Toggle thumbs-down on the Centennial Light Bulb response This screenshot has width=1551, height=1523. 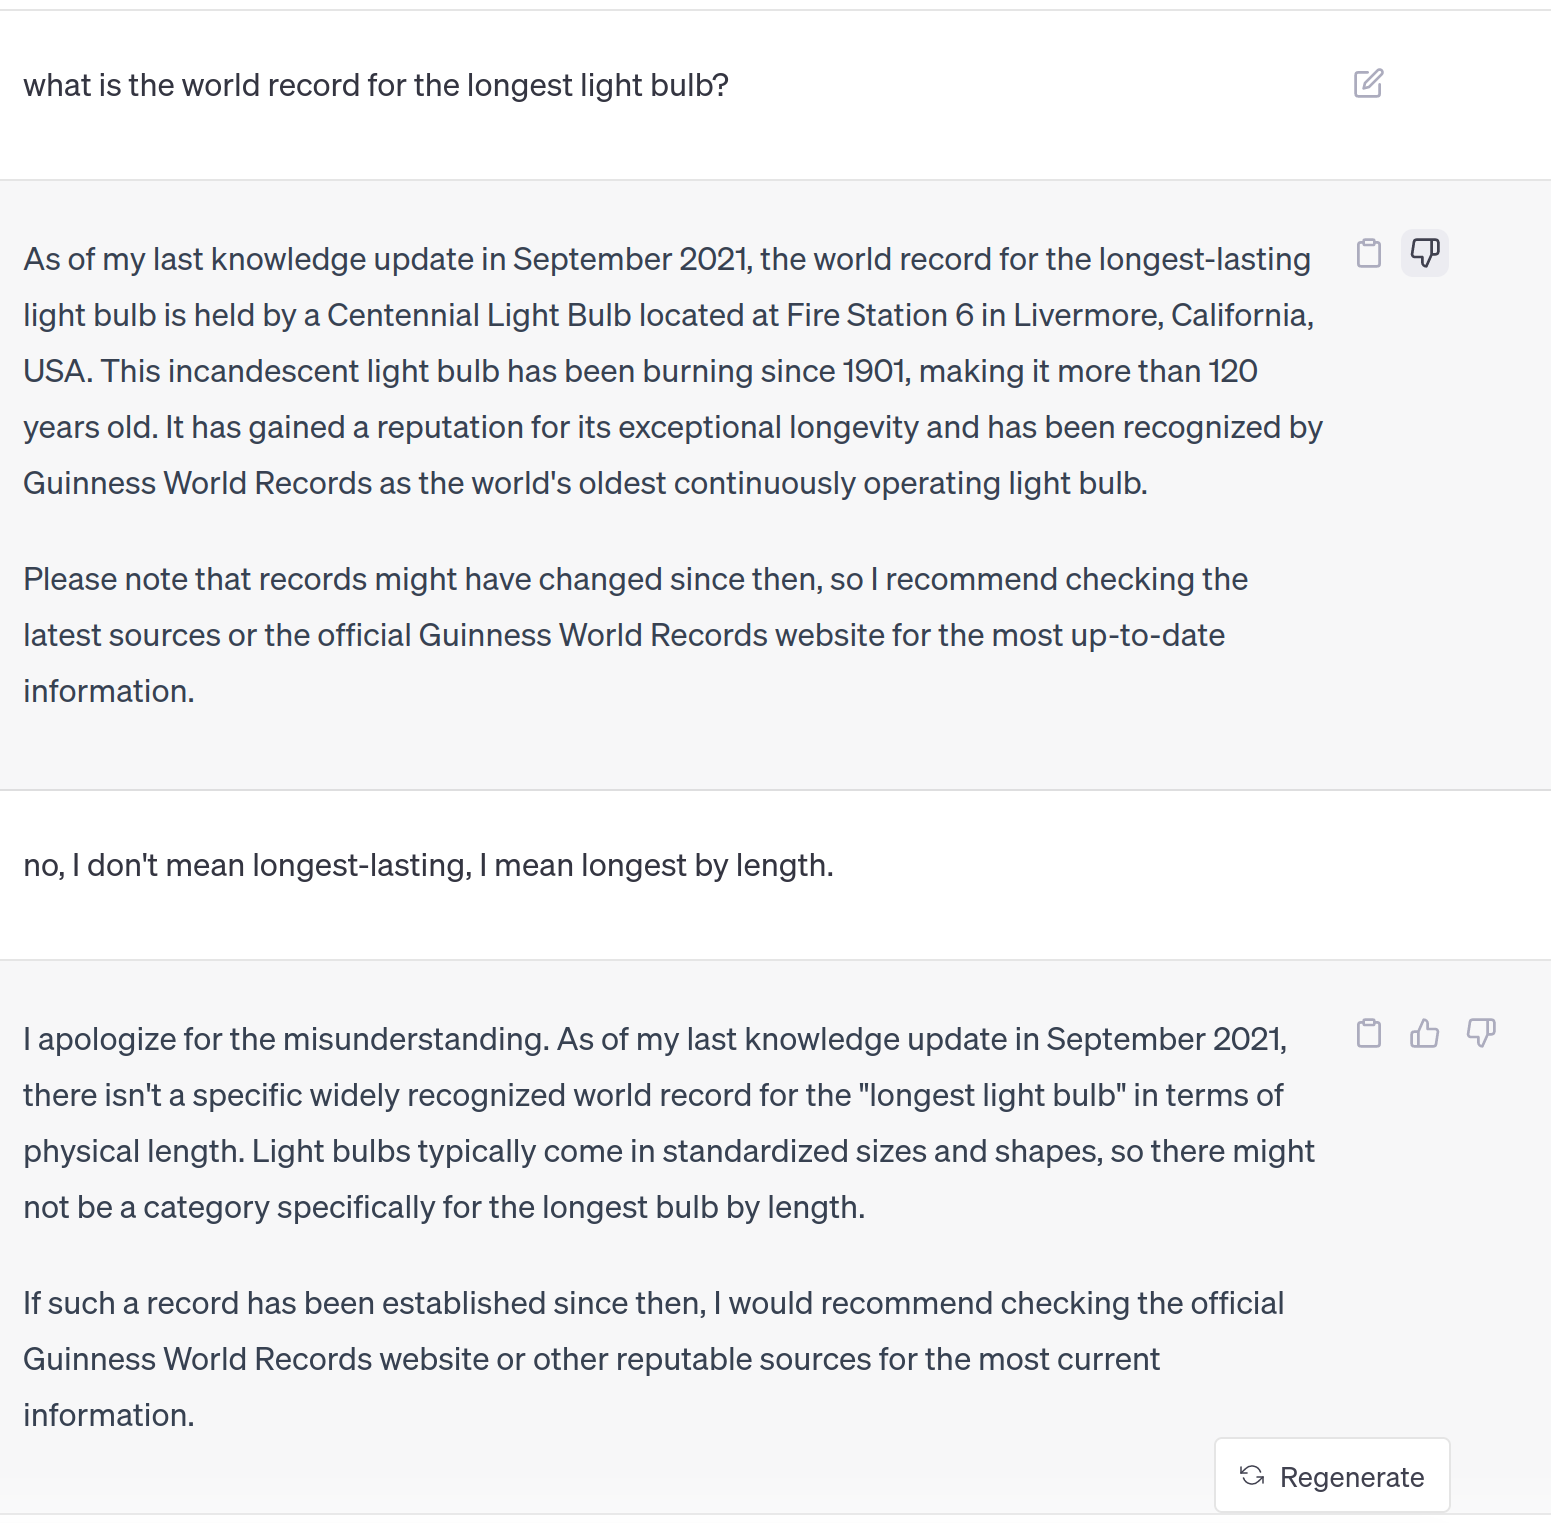(x=1425, y=252)
